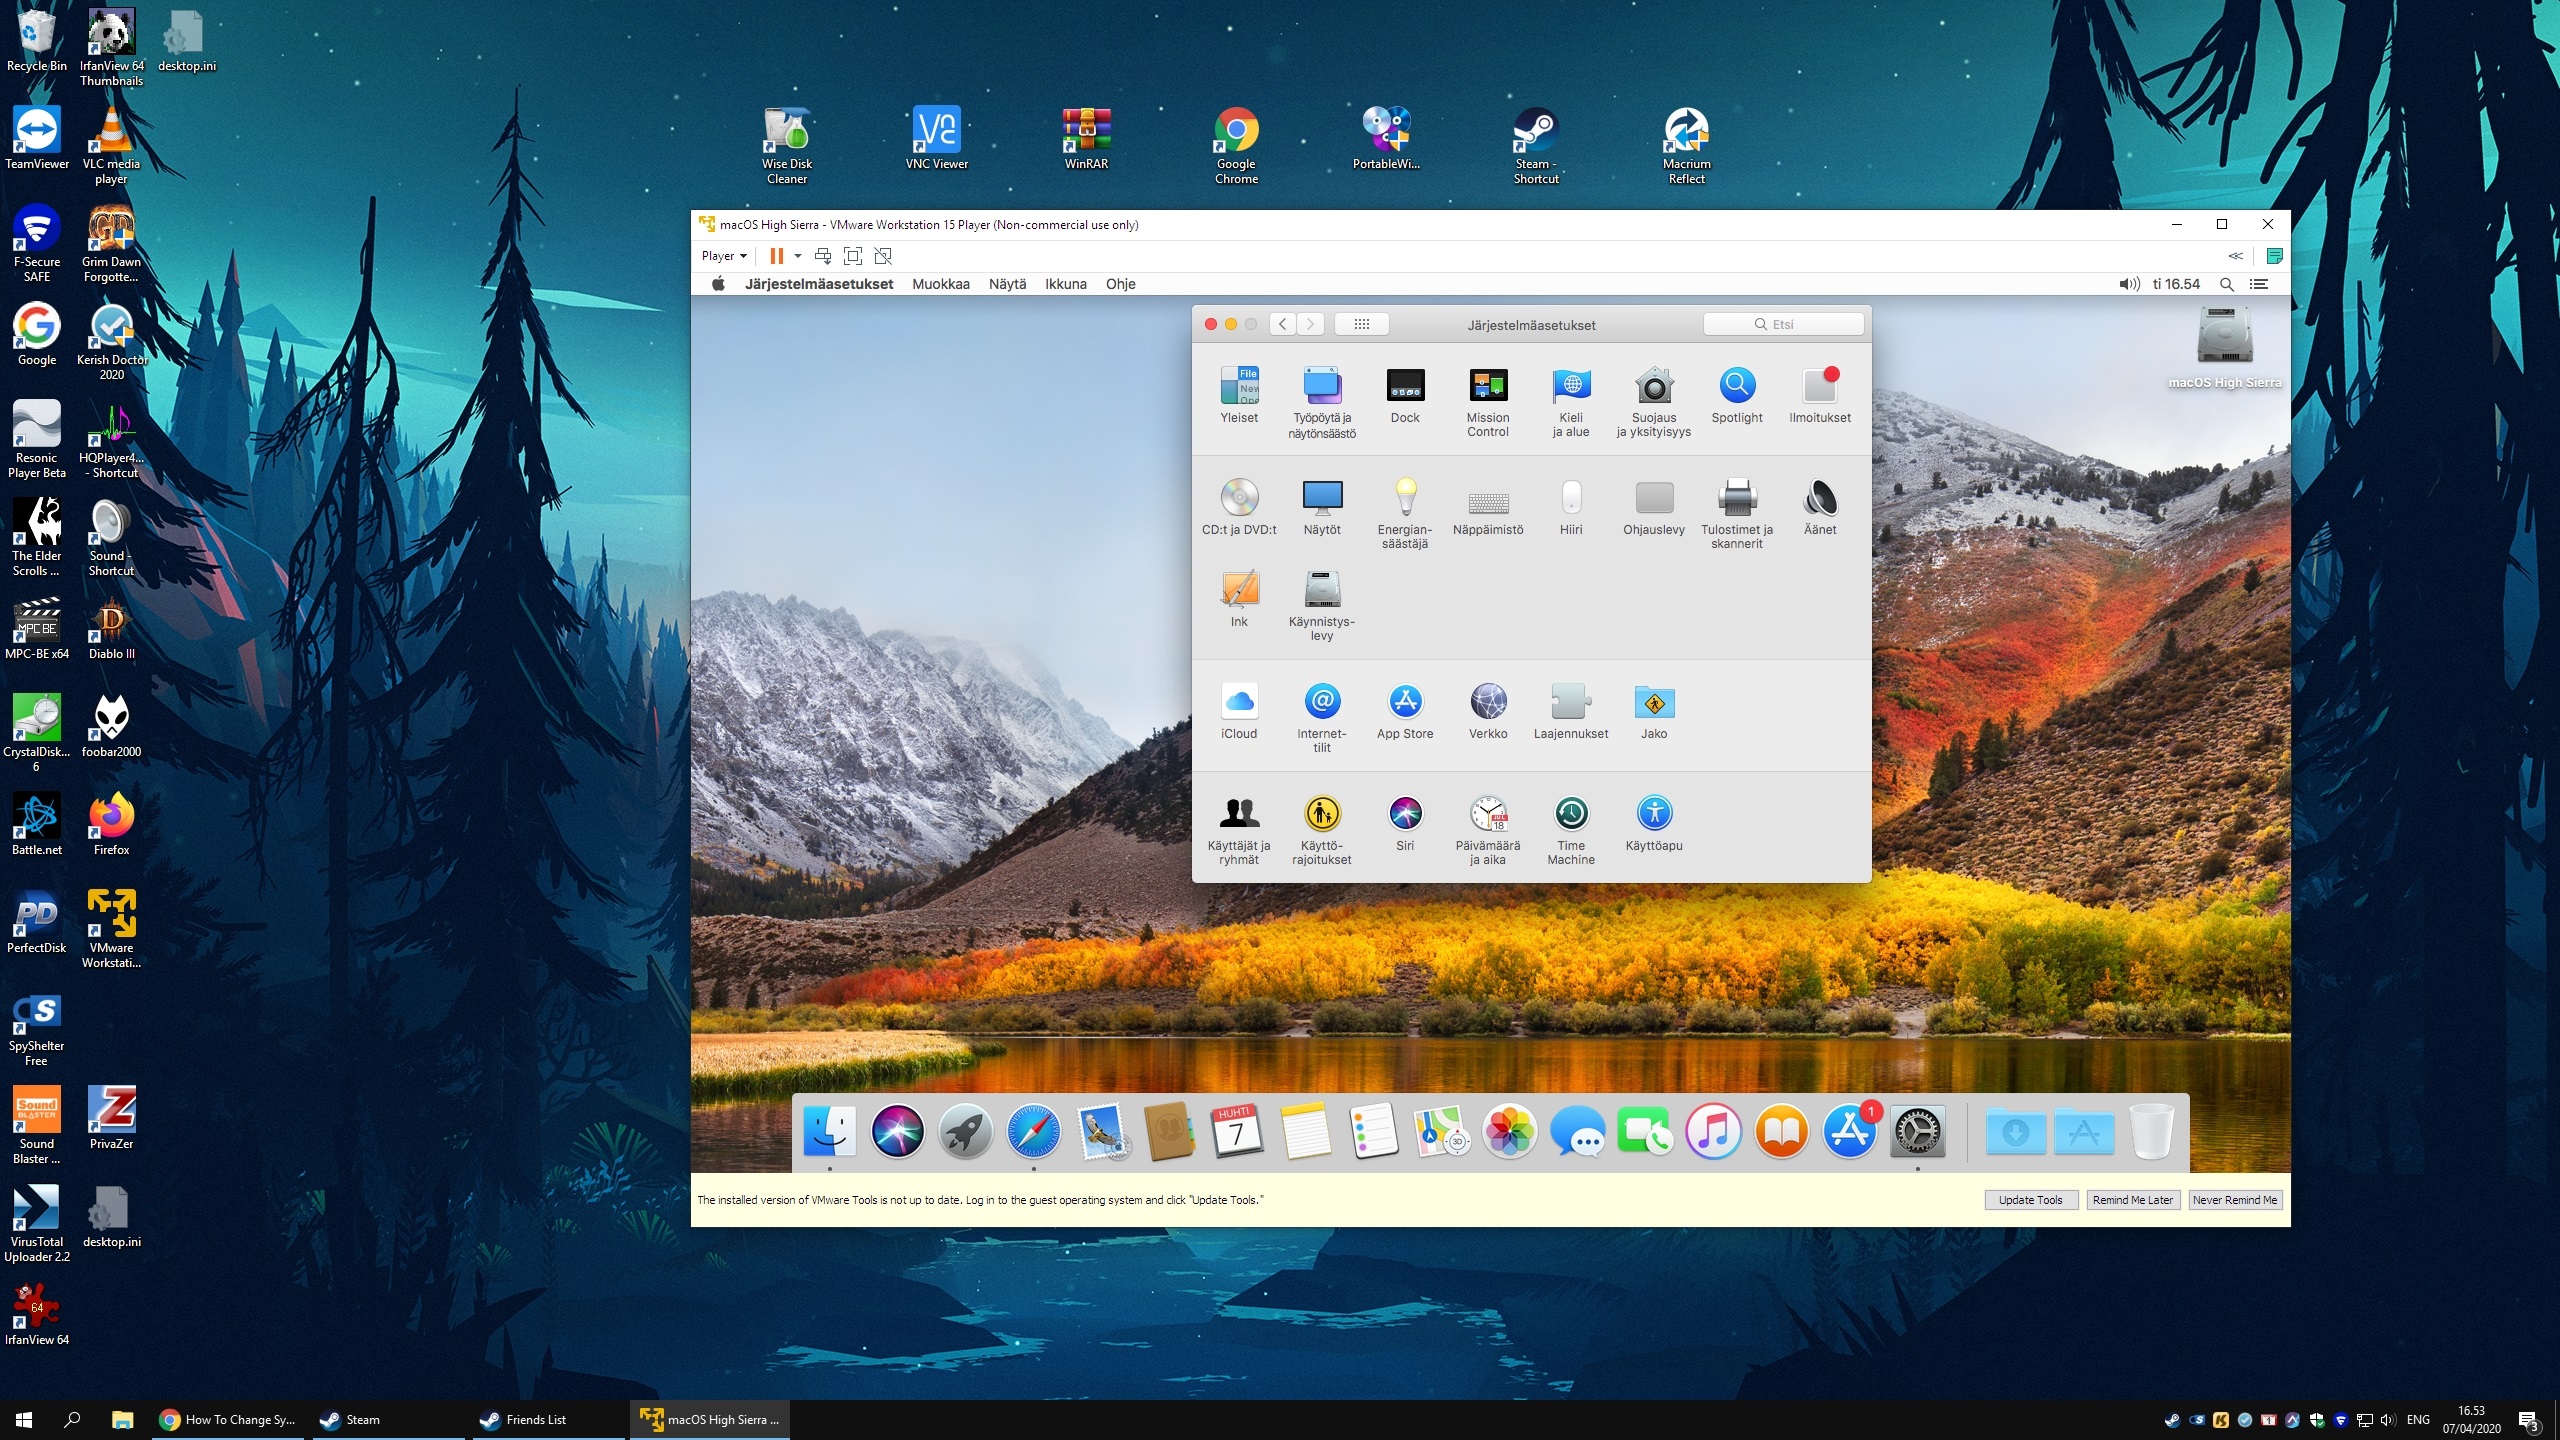The width and height of the screenshot is (2560, 1440).
Task: Click the Verkko network icon
Action: click(x=1487, y=702)
